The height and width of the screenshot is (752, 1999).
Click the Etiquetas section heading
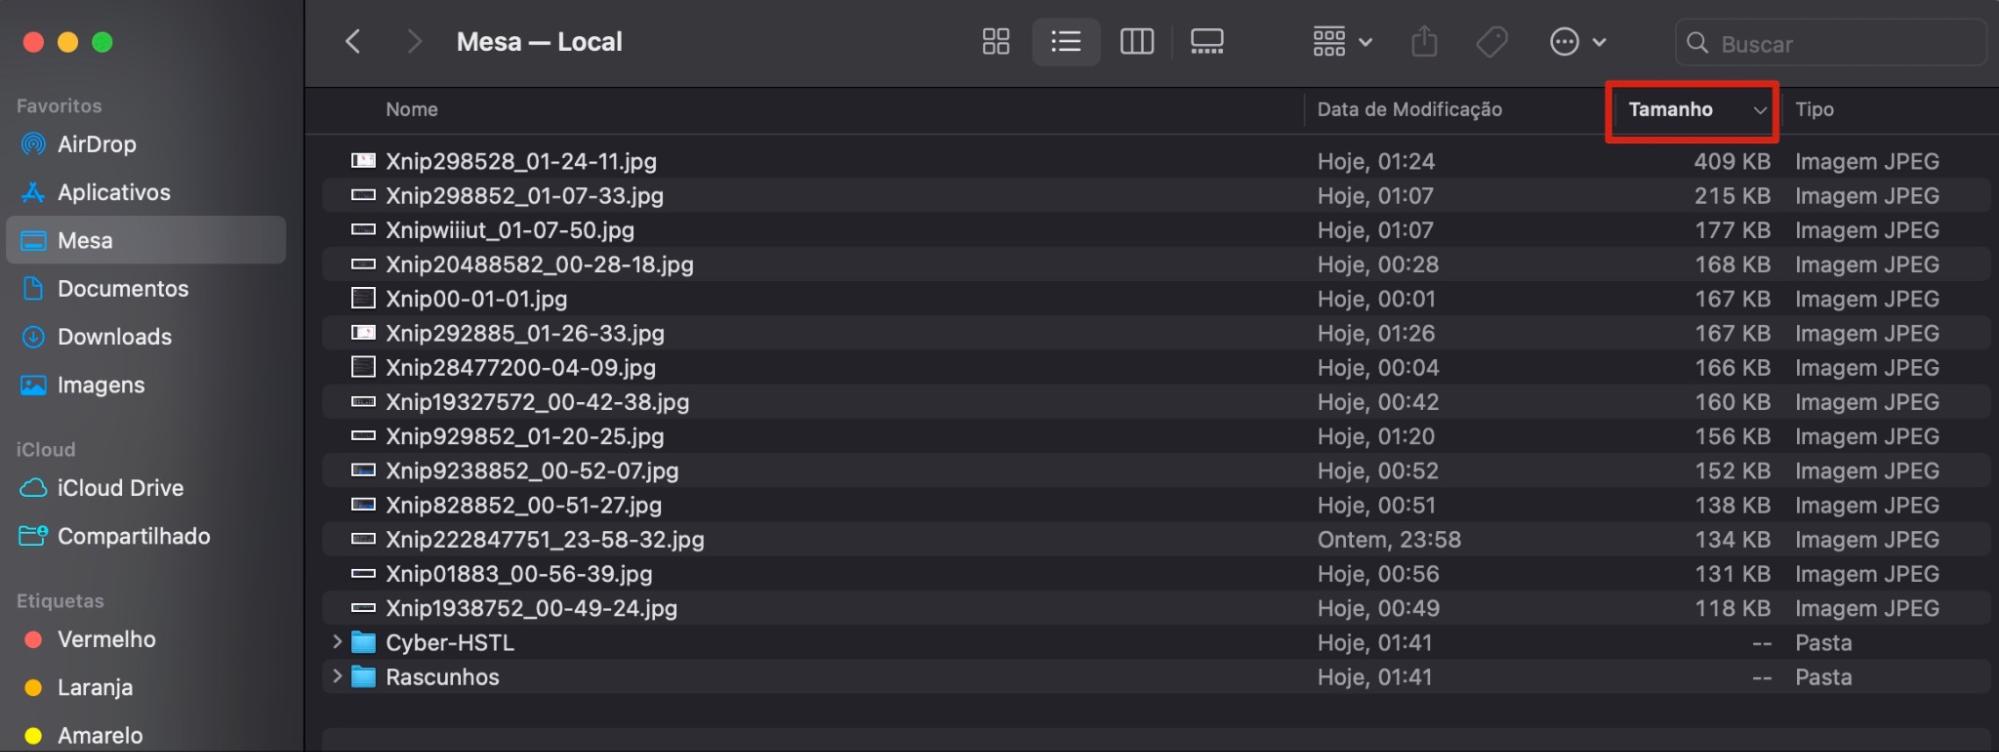pyautogui.click(x=60, y=600)
